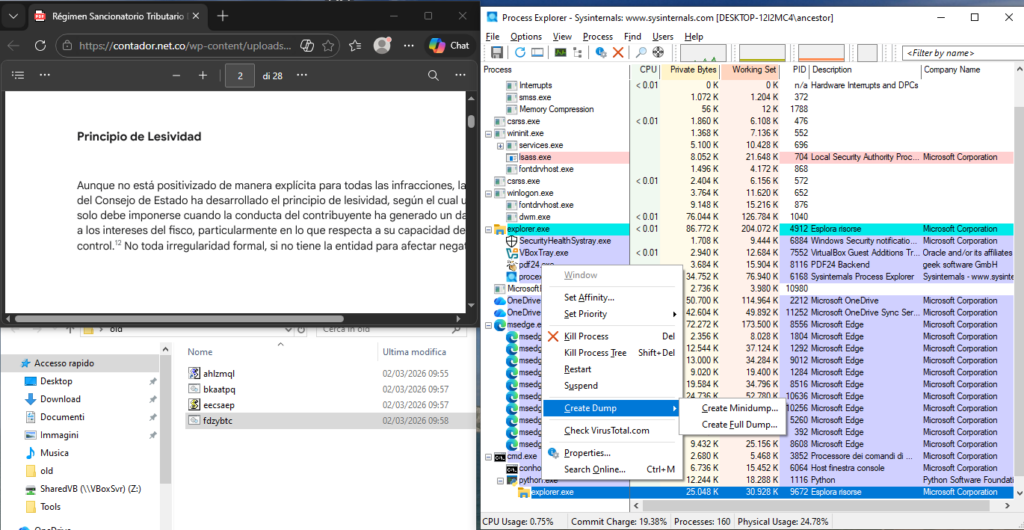
Task: Click the Working Set column header
Action: point(754,70)
